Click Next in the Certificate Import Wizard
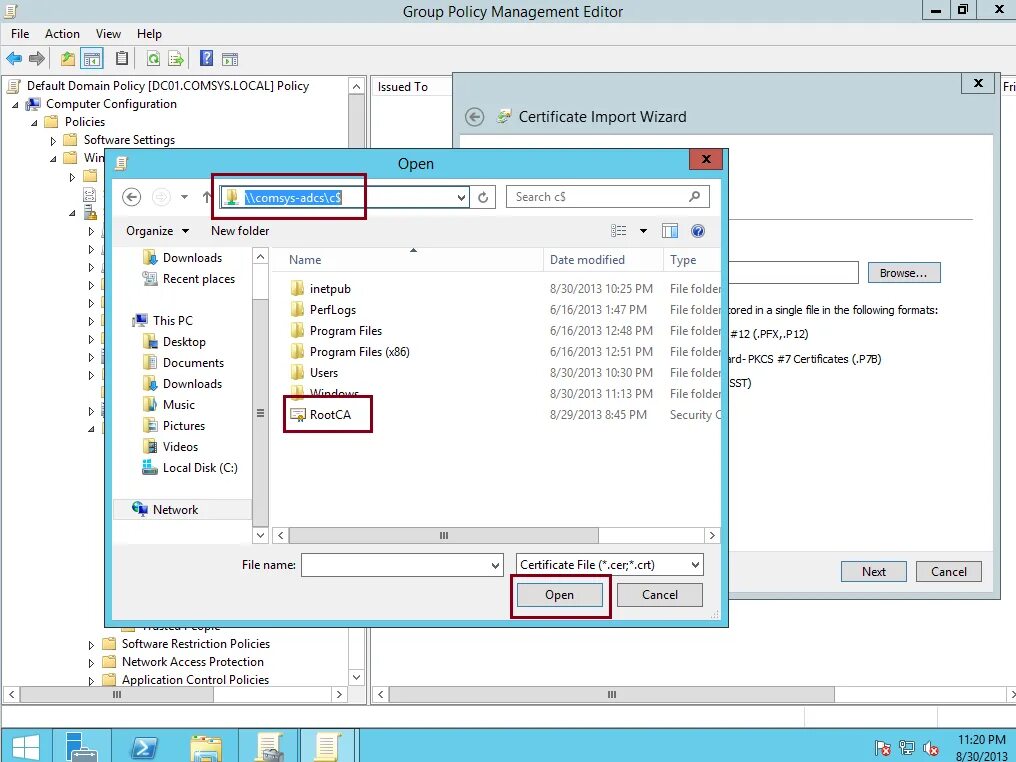The height and width of the screenshot is (762, 1016). click(873, 572)
